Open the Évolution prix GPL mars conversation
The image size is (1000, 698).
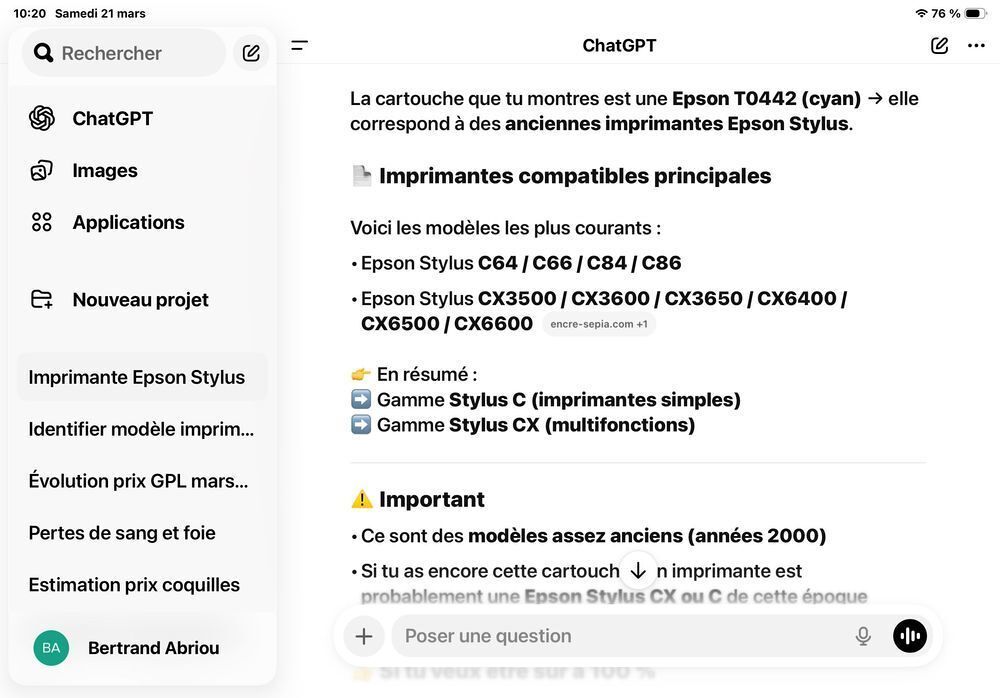[x=142, y=481]
